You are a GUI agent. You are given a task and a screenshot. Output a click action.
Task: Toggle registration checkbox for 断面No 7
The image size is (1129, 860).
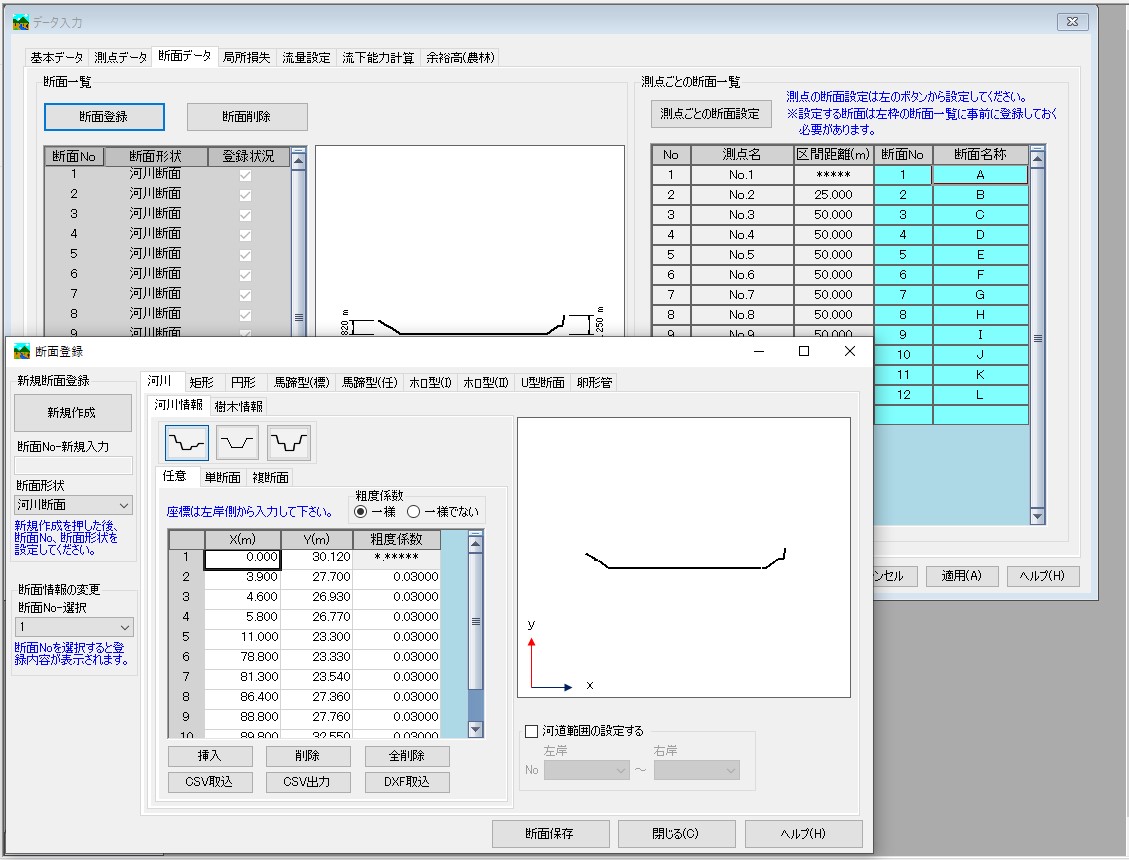click(x=246, y=295)
